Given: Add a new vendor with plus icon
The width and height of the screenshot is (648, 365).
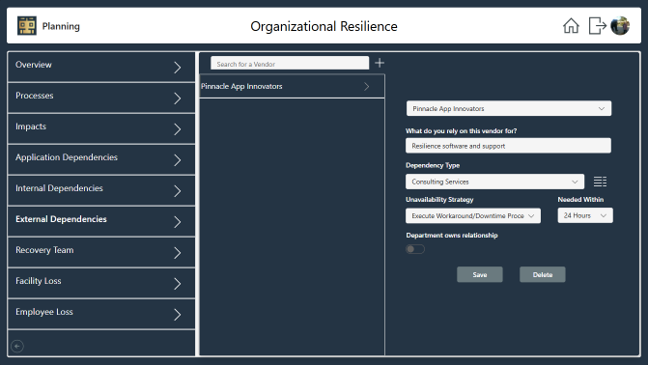Looking at the screenshot, I should point(379,63).
